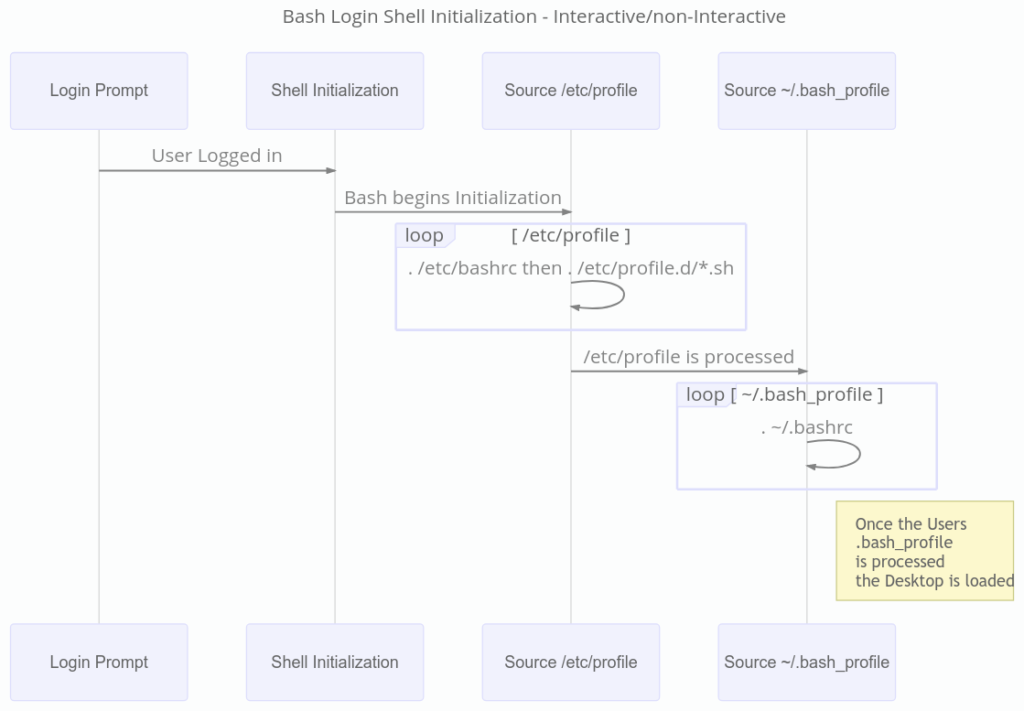The height and width of the screenshot is (711, 1024).
Task: Select the top Source ~/.bash_profile box
Action: click(807, 91)
